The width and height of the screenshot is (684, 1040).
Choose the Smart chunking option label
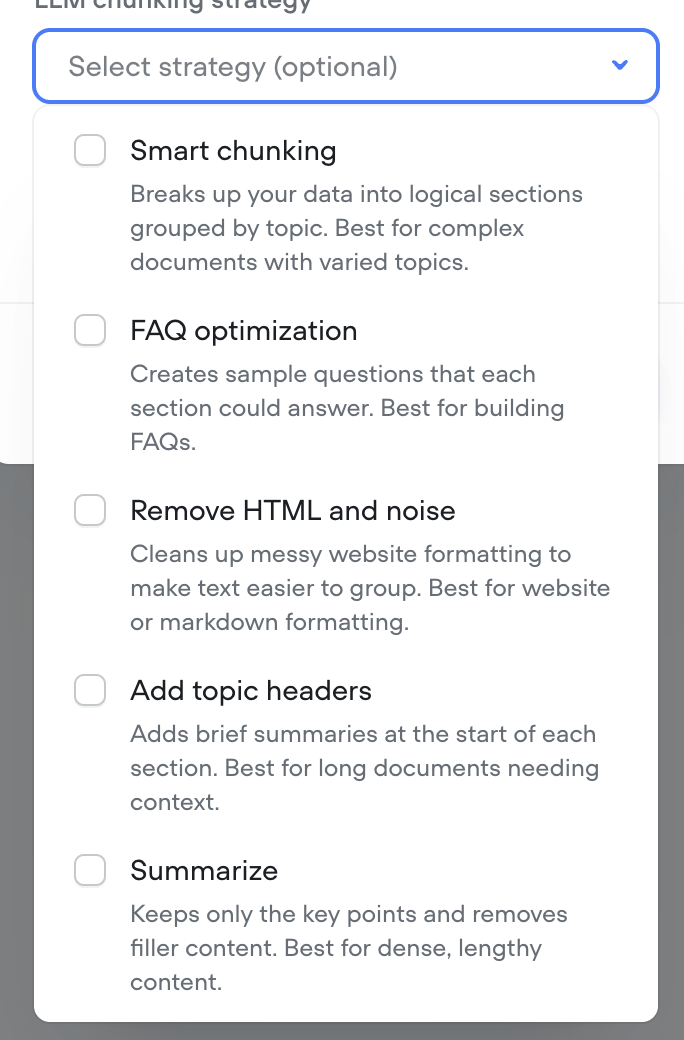[234, 151]
